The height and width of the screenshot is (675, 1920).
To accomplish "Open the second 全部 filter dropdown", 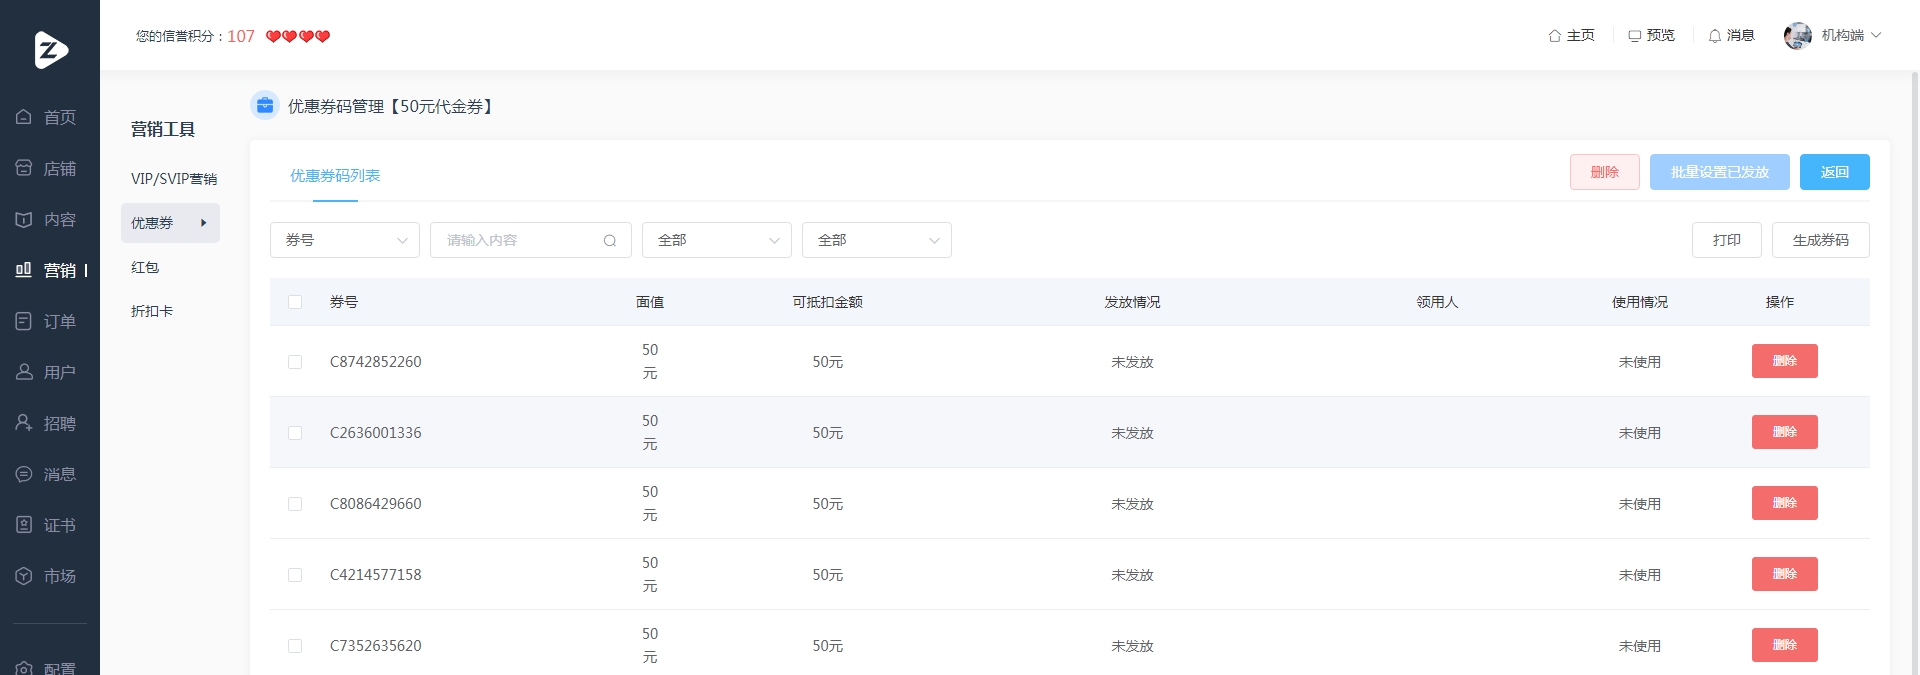I will click(x=877, y=240).
